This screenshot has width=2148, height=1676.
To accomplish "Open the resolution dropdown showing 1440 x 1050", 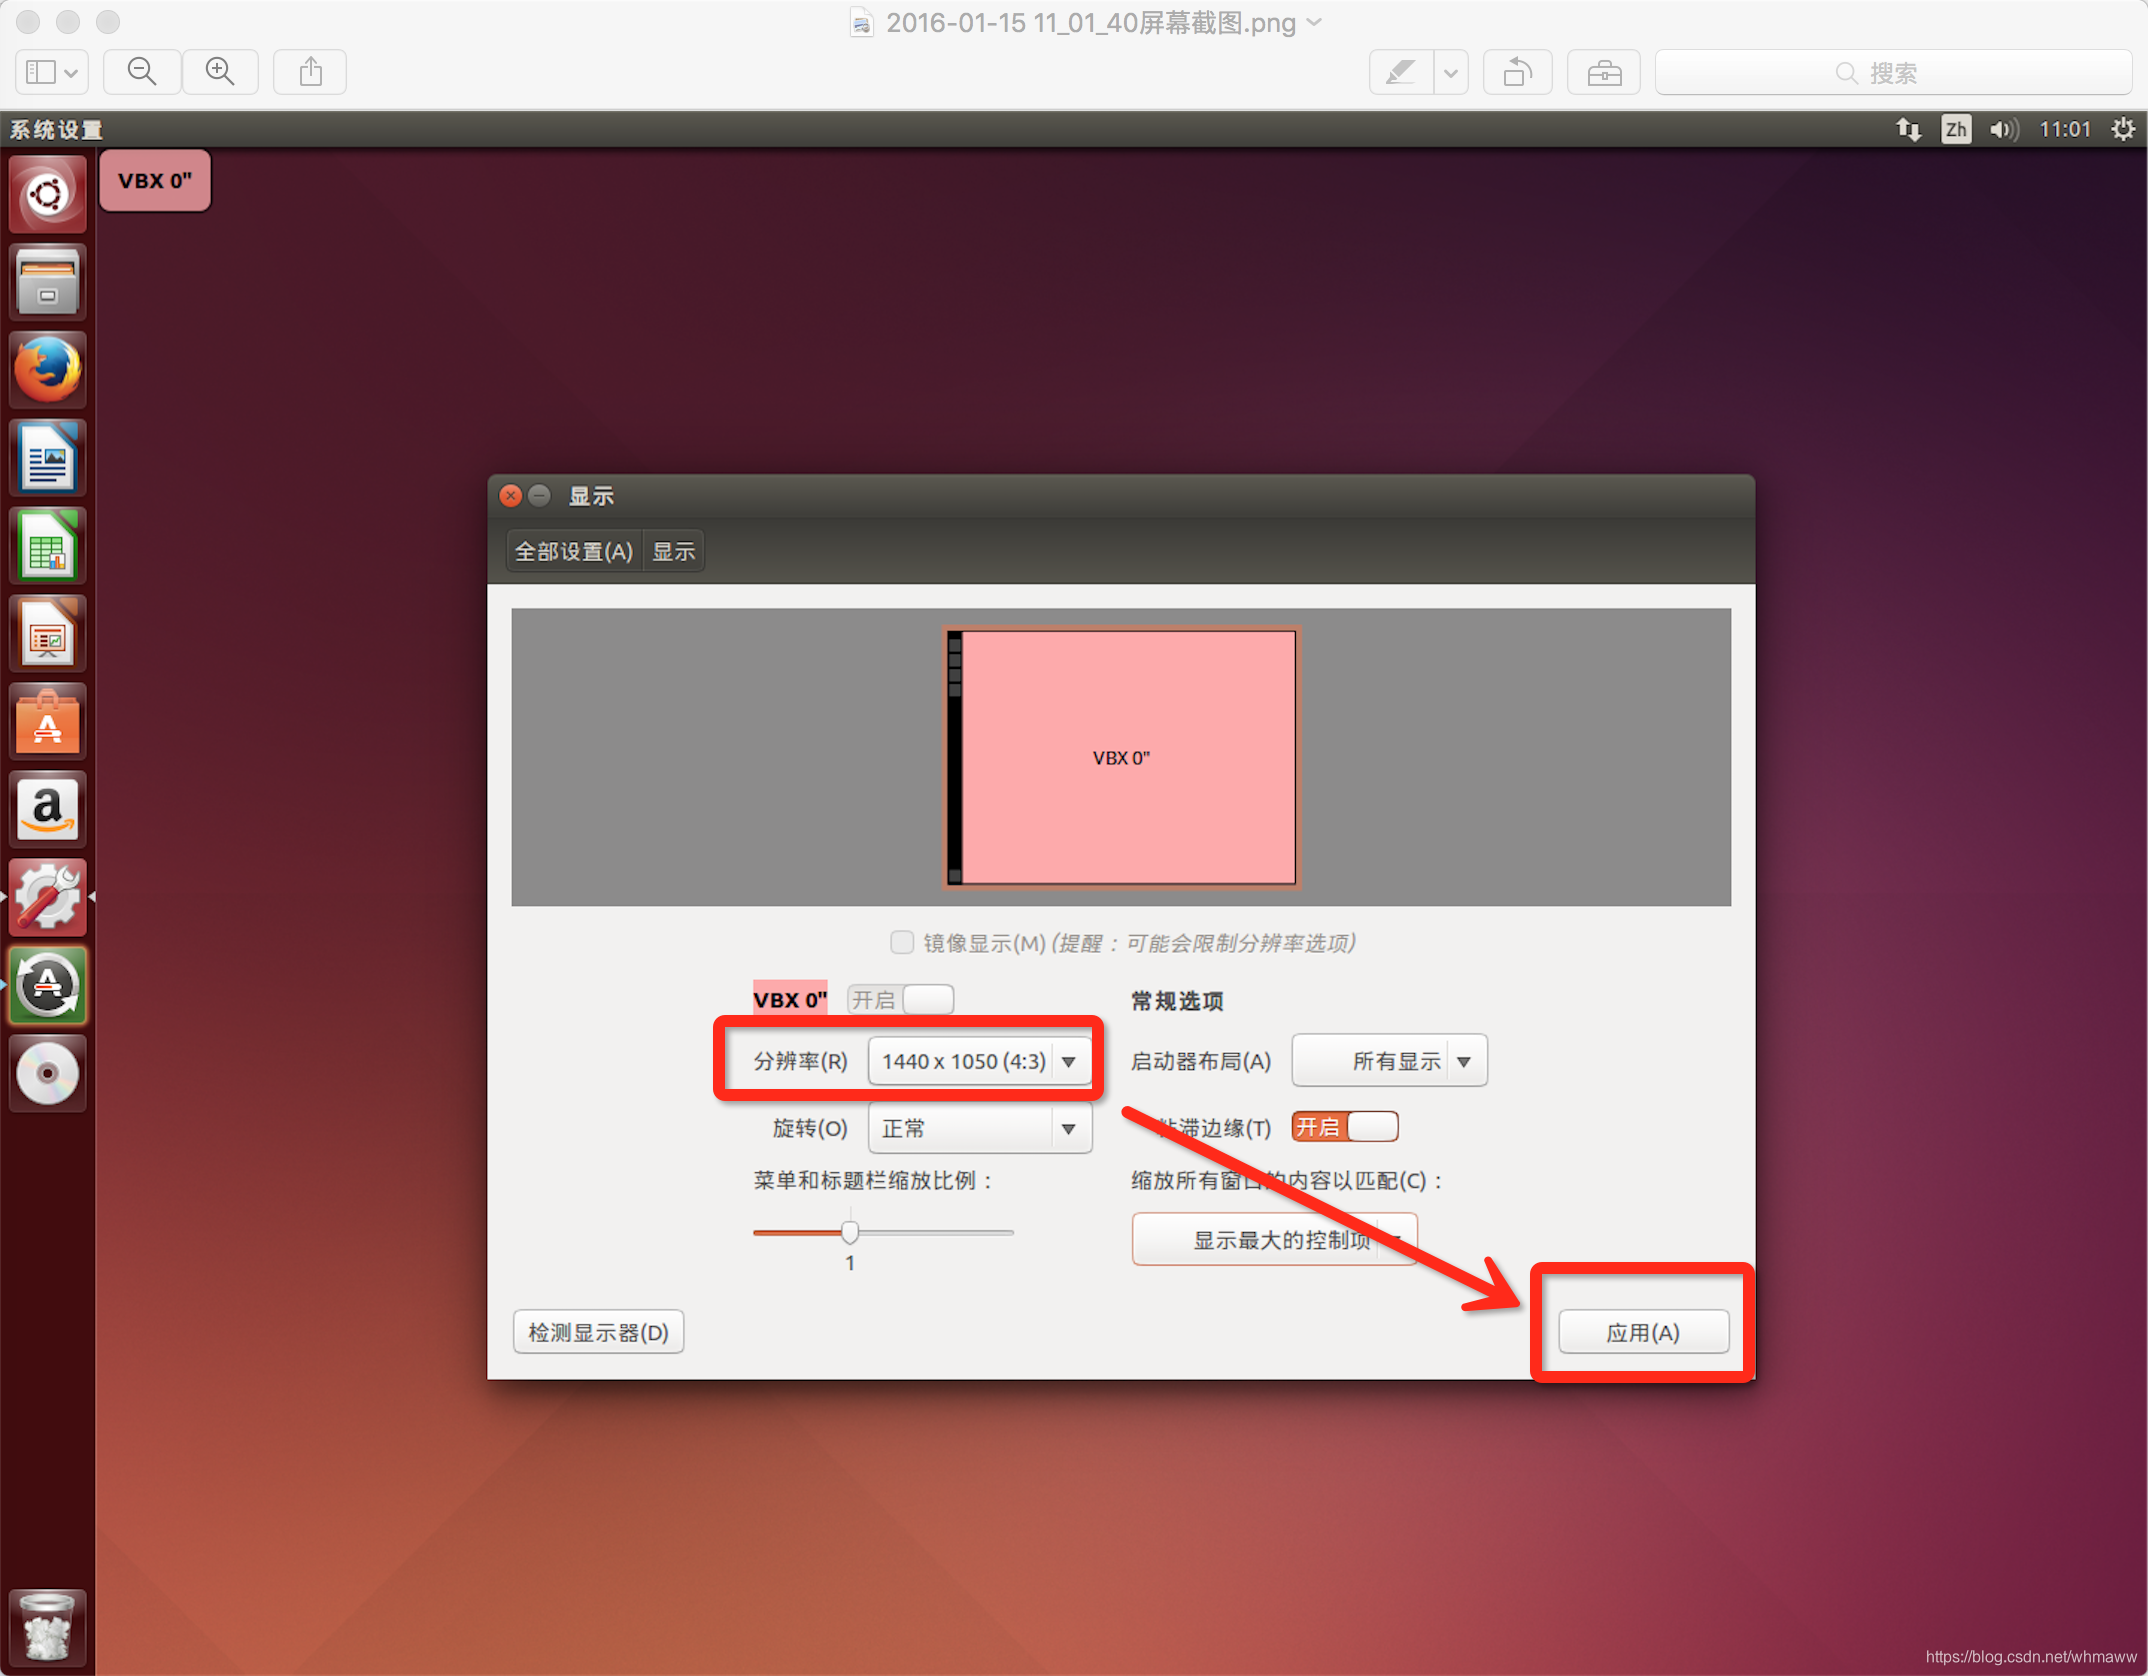I will [x=979, y=1061].
